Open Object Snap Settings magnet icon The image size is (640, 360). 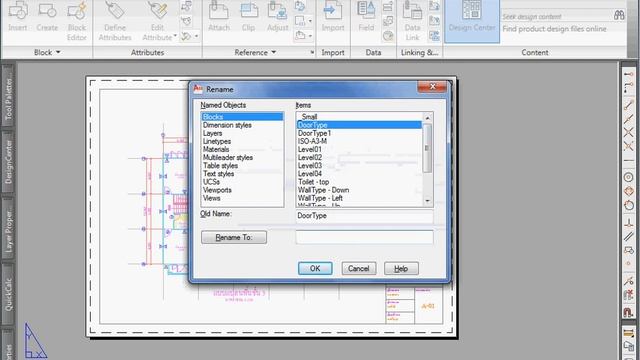click(x=629, y=312)
